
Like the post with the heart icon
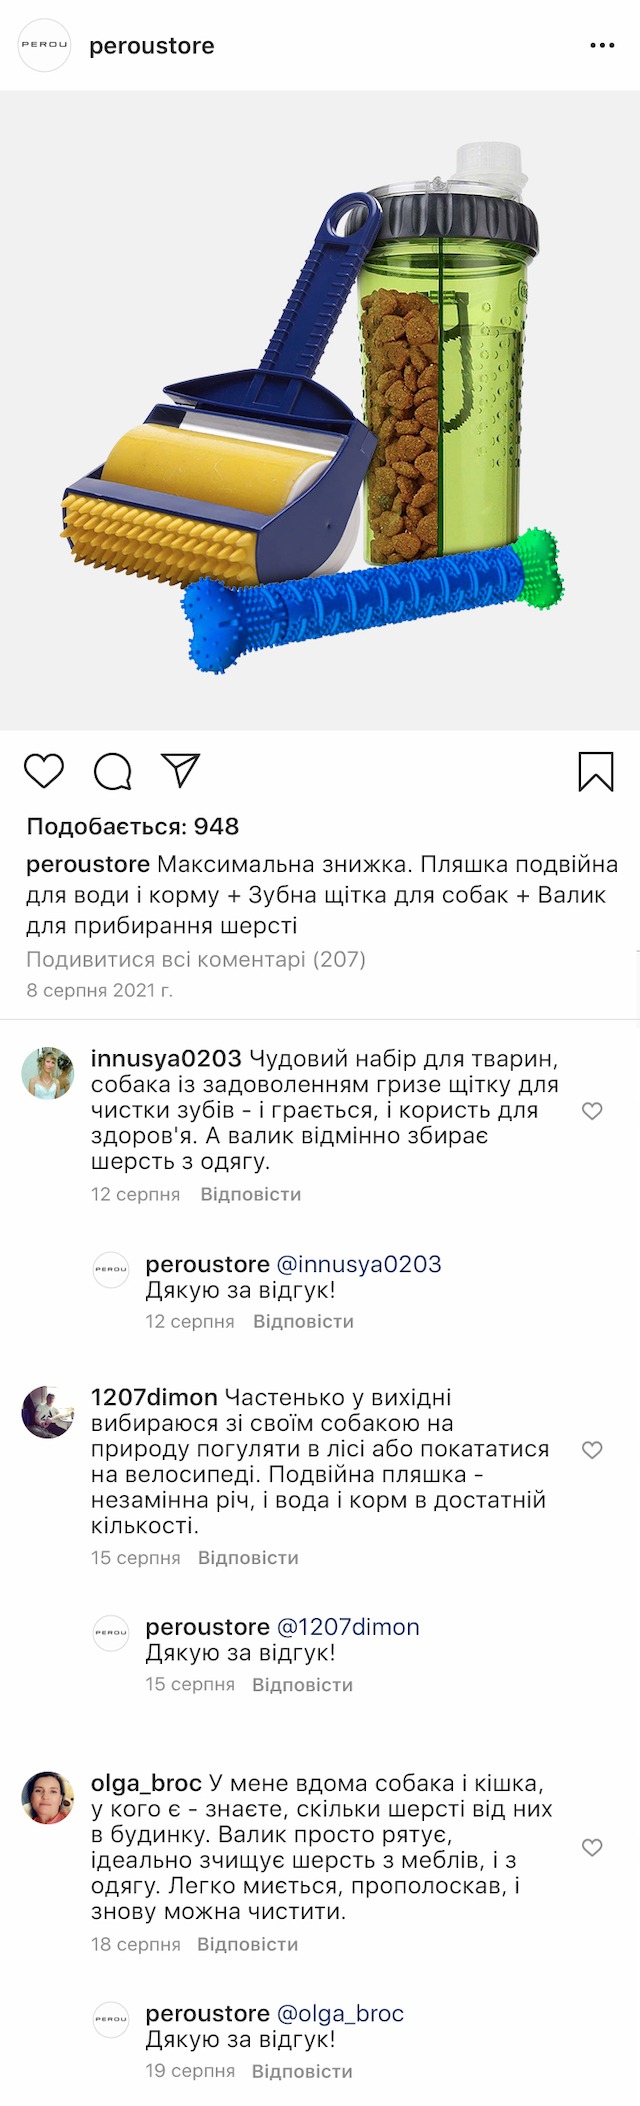[44, 771]
